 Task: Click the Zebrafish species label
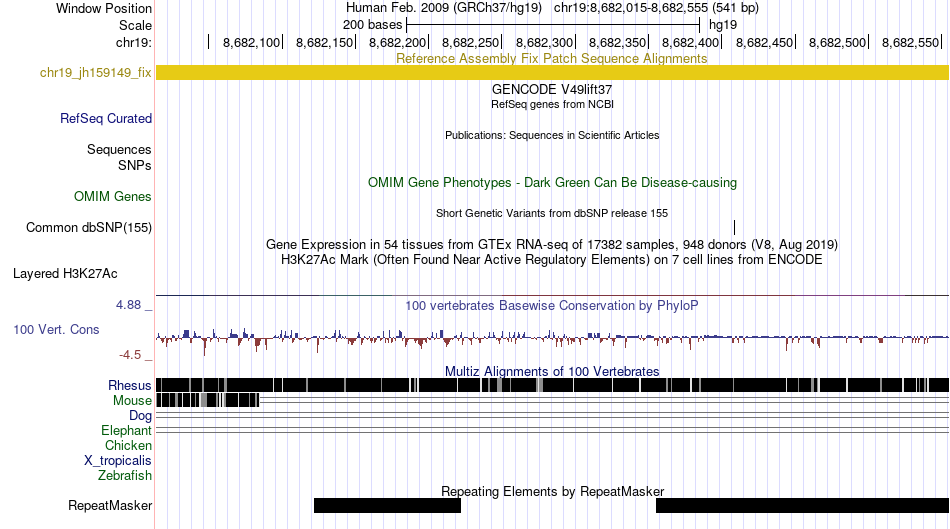(x=125, y=476)
